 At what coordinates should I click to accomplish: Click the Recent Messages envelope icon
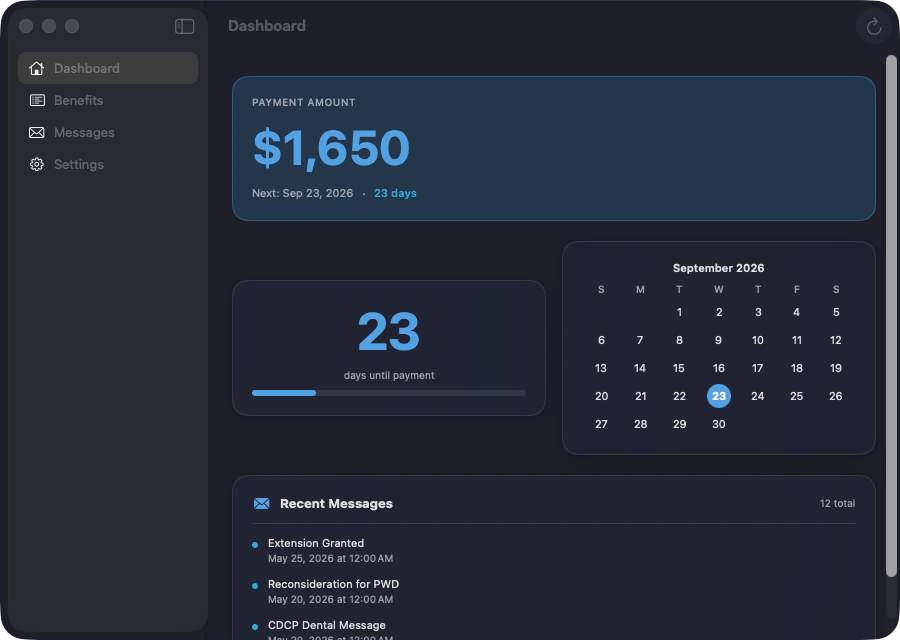point(262,503)
